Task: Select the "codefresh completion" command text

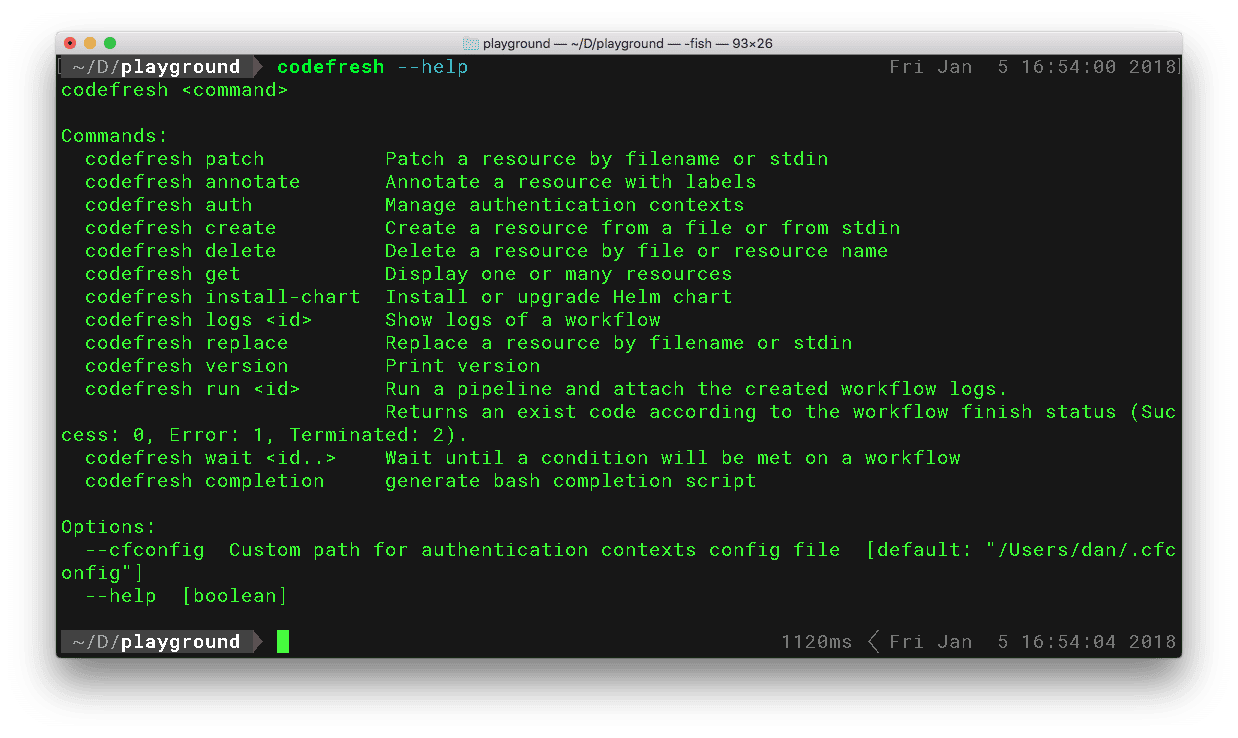Action: click(x=205, y=481)
